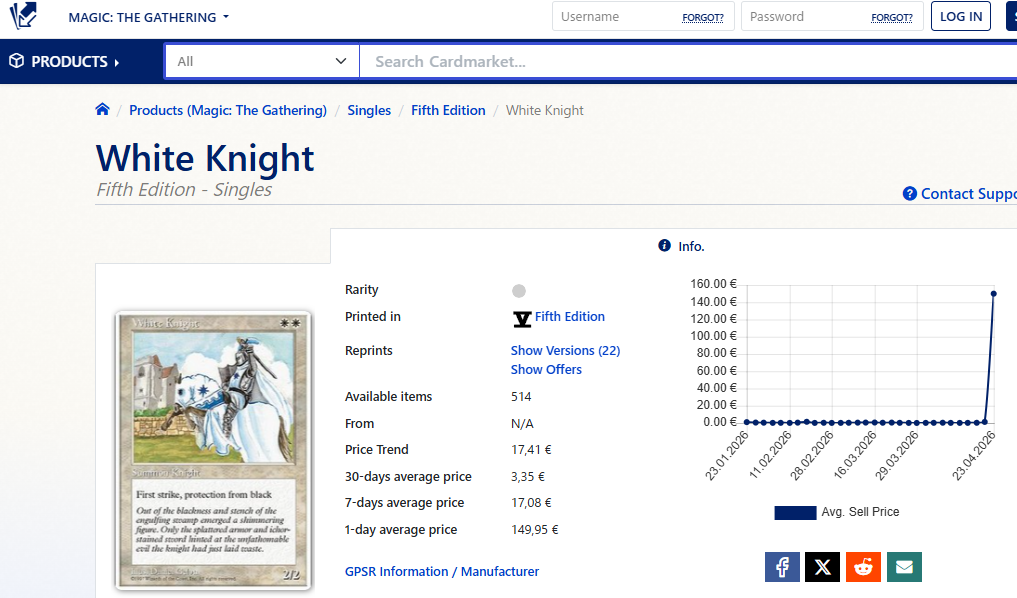Open the Fifth Edition breadcrumb link
This screenshot has width=1017, height=598.
point(448,110)
